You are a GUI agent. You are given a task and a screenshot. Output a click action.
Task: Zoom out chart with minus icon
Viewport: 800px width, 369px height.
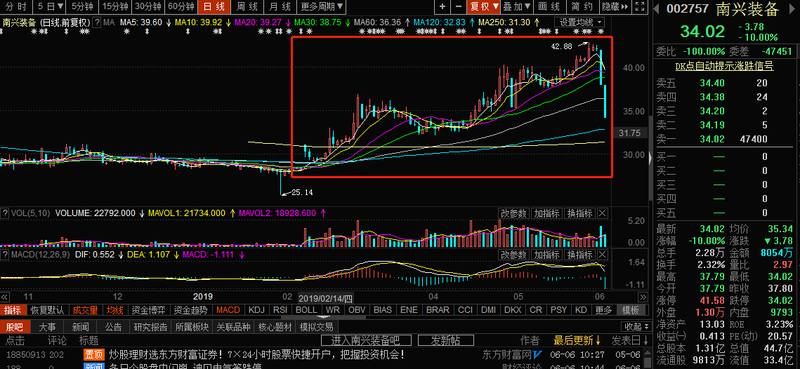coord(459,7)
